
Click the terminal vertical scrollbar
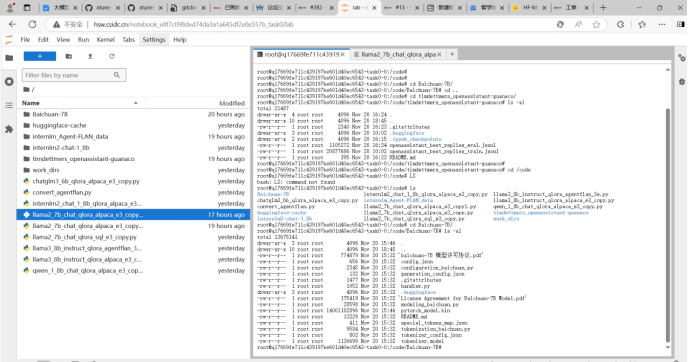668,225
